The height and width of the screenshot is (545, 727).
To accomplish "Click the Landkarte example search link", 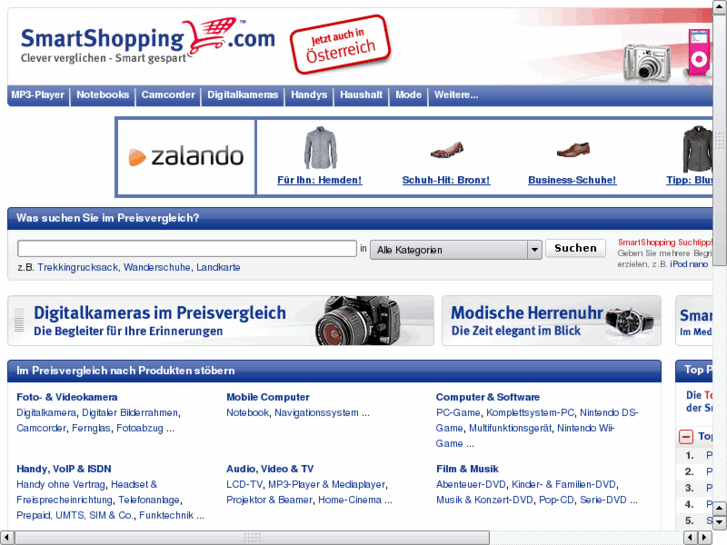I will tap(218, 267).
